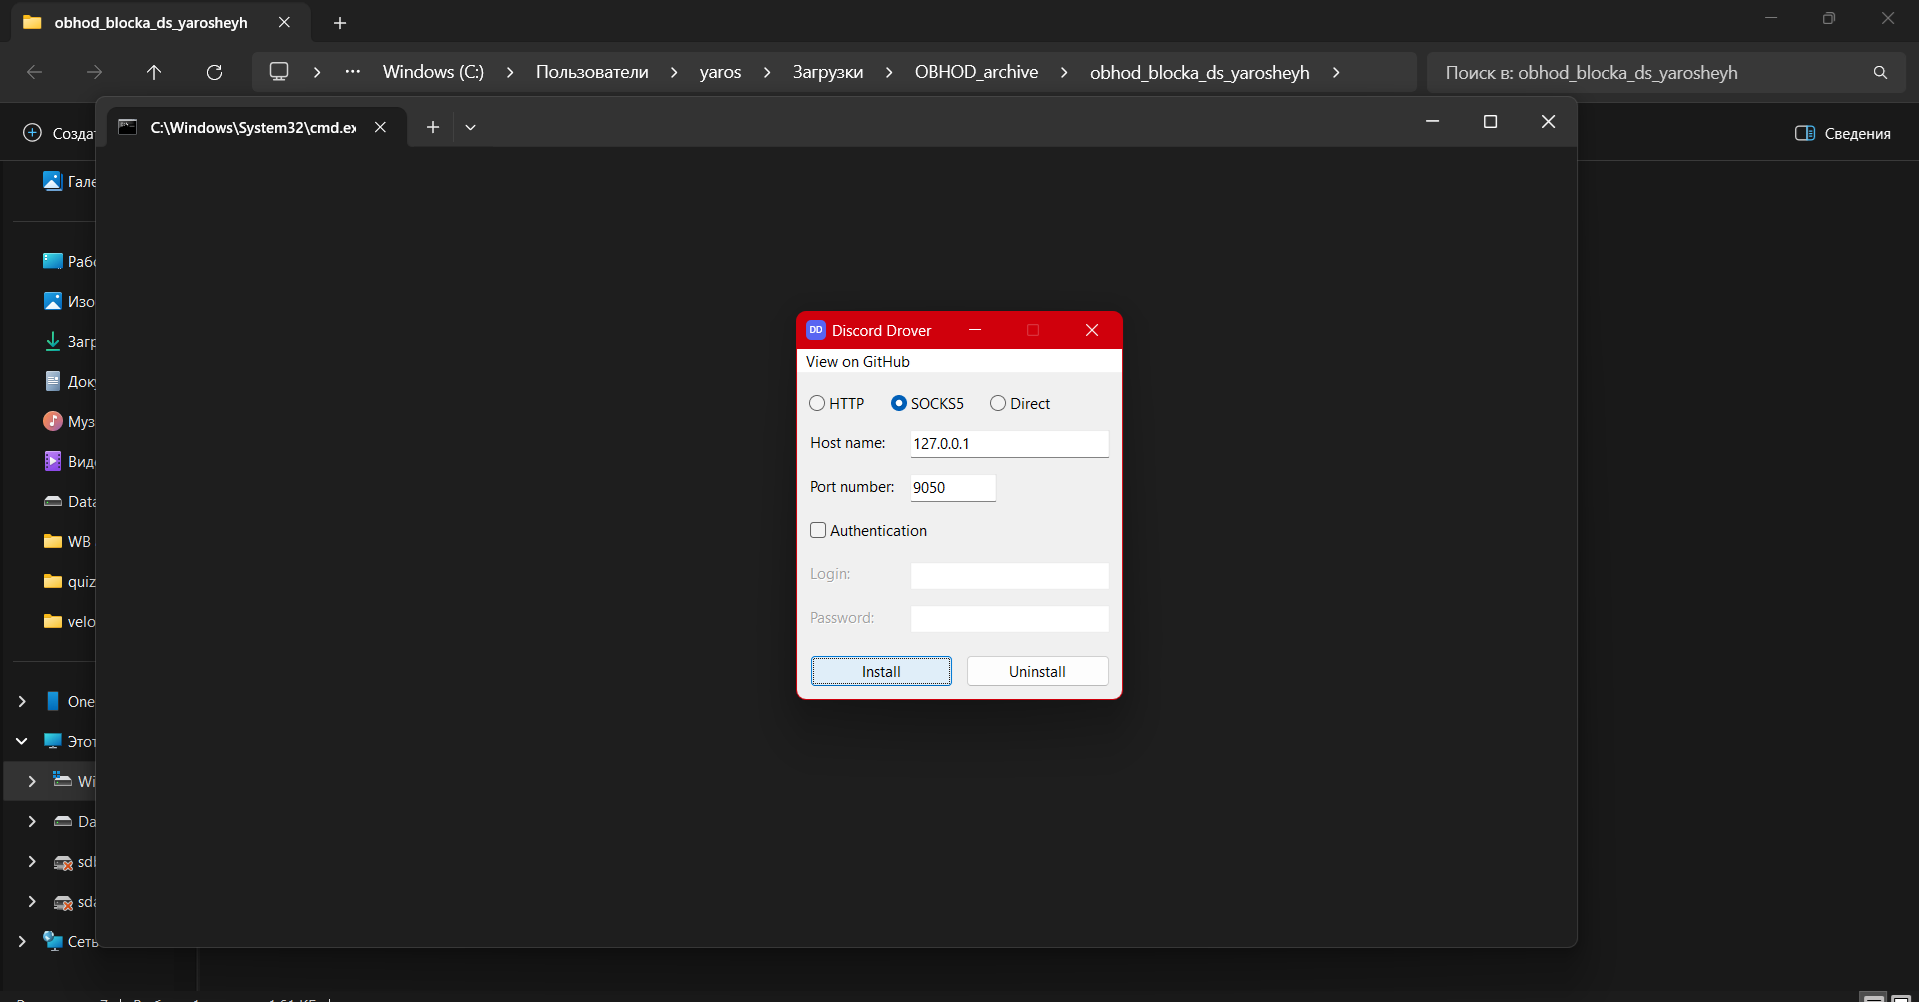Show hidden path segments with ellipsis

tap(353, 72)
